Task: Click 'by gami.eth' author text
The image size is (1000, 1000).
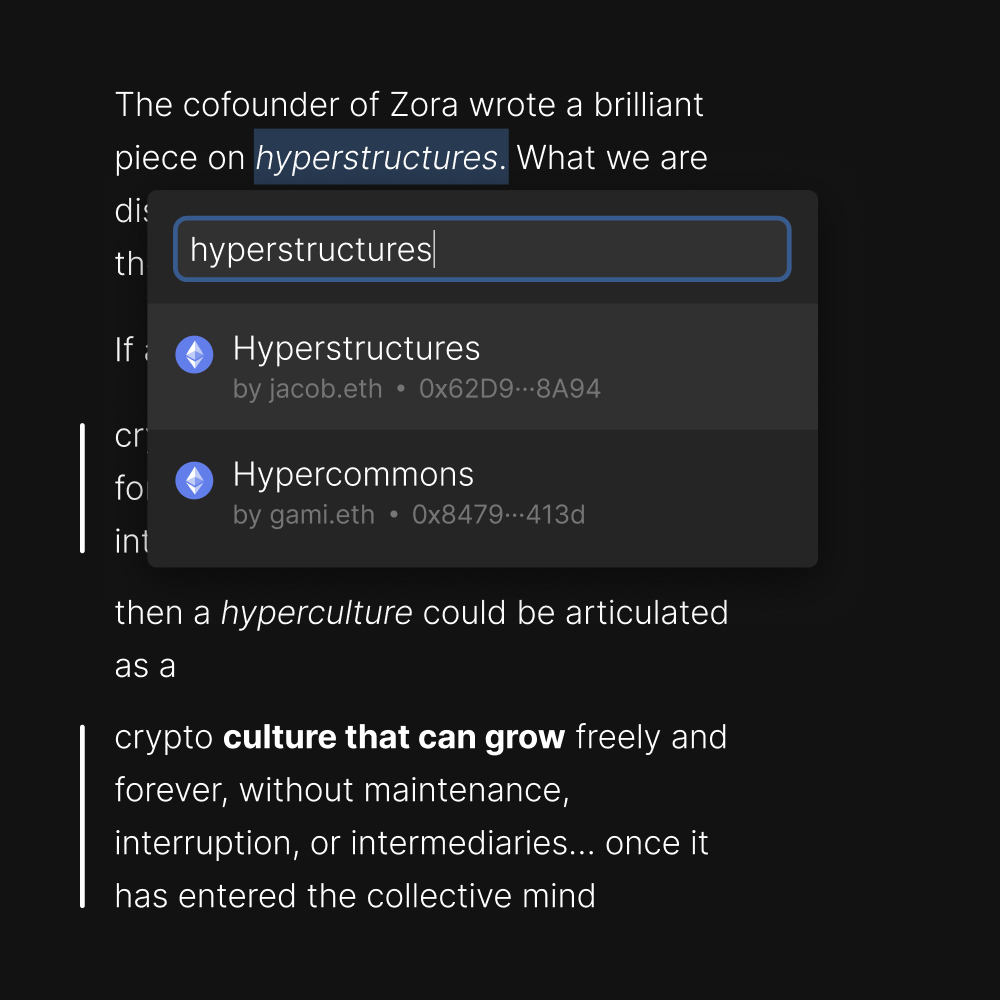Action: [x=304, y=515]
